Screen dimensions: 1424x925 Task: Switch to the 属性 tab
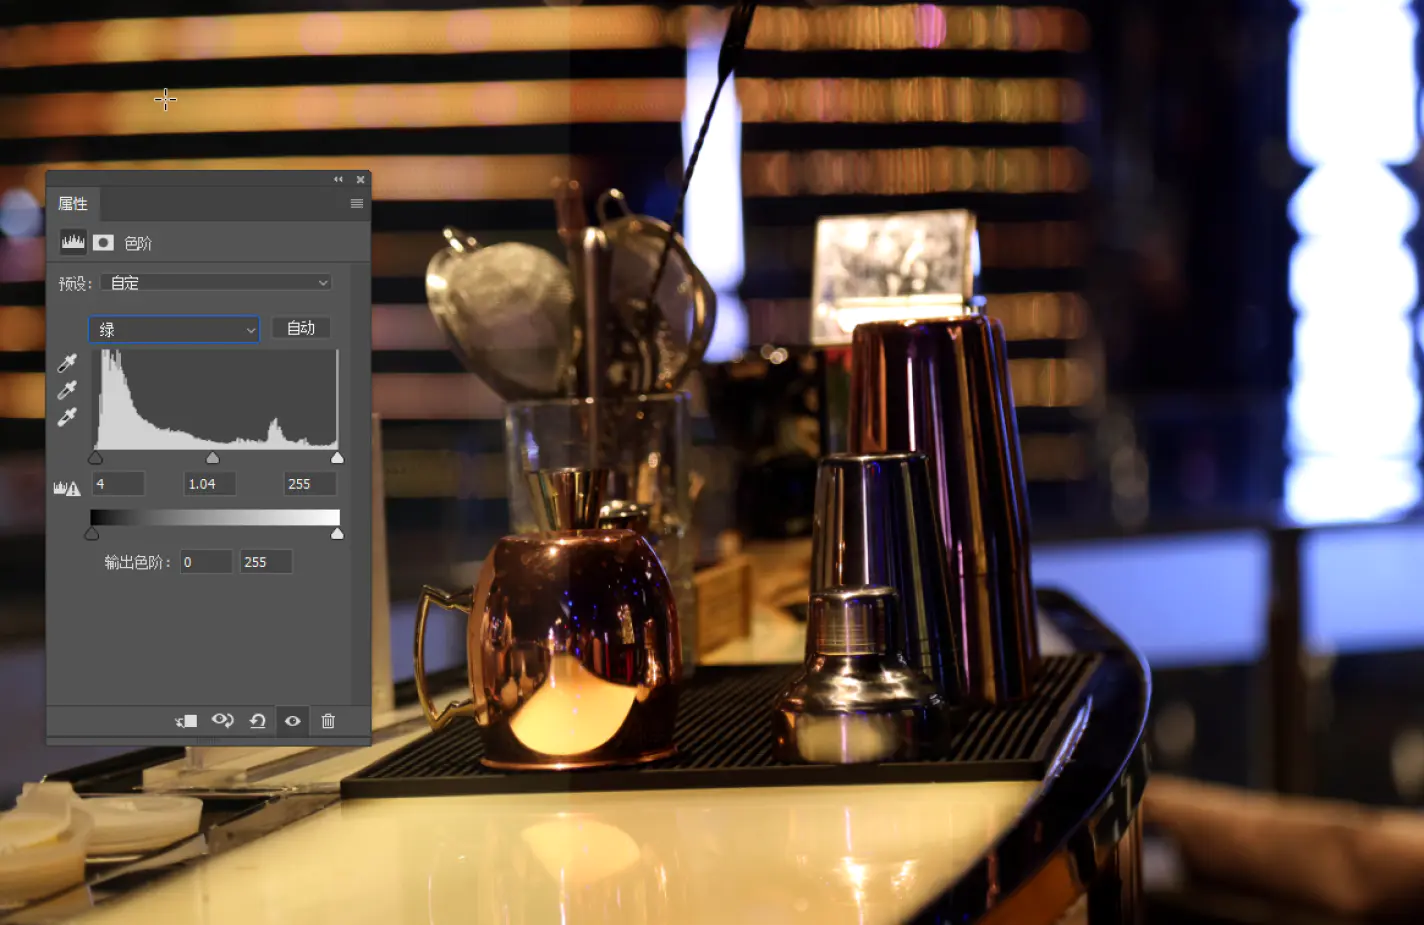pos(73,204)
